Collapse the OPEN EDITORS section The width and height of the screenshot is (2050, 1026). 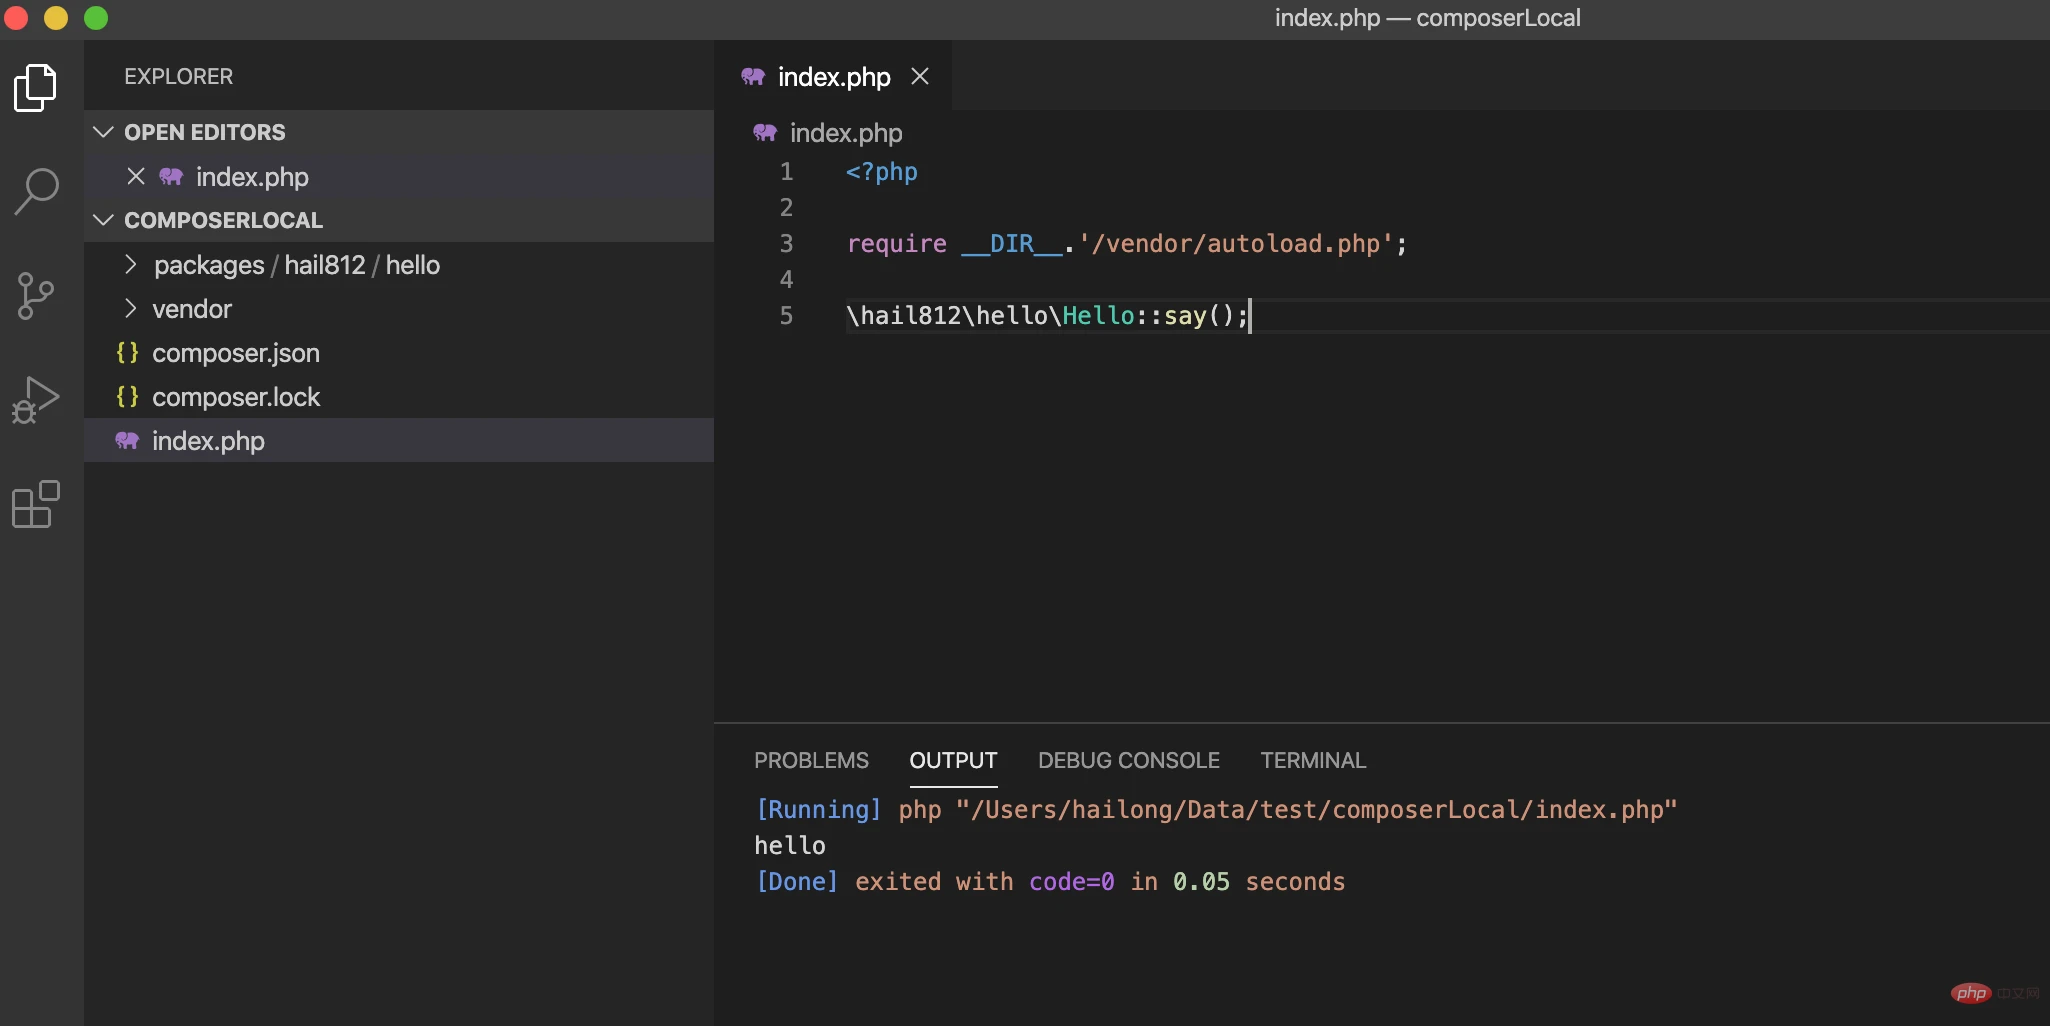coord(103,132)
